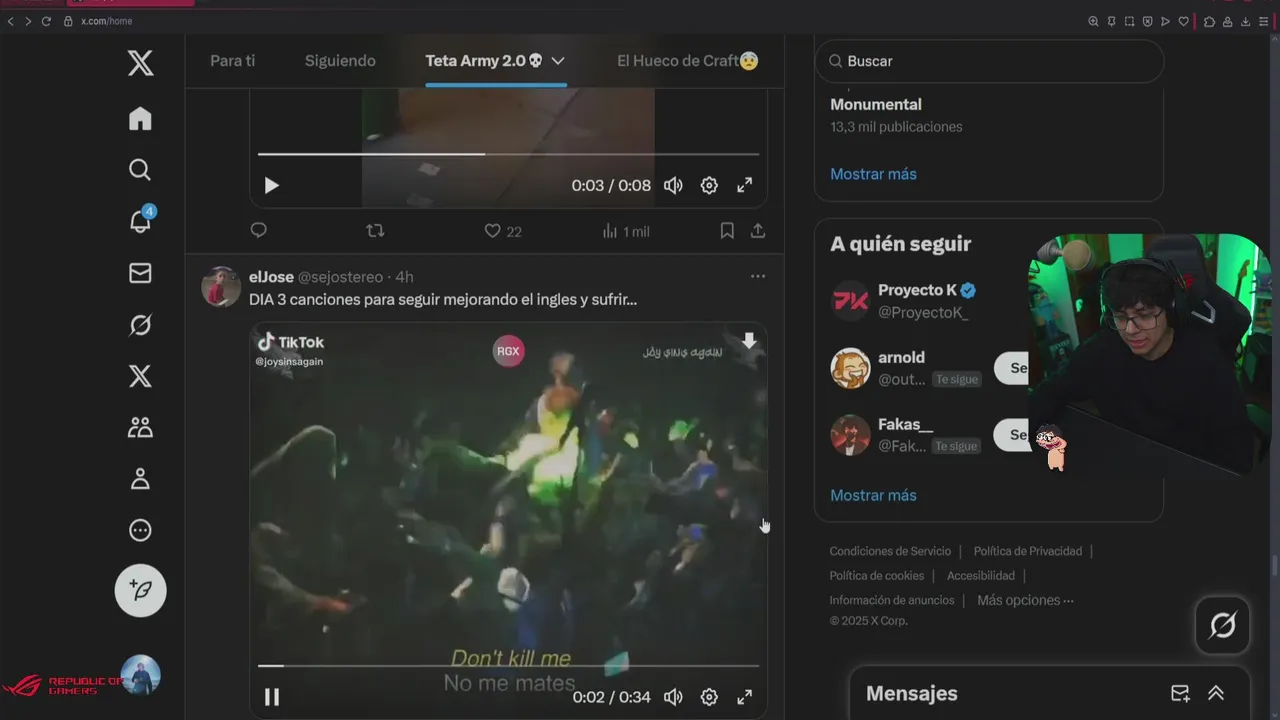Open @sejostereo handle link
Screen dimensions: 1280x720
(341, 277)
